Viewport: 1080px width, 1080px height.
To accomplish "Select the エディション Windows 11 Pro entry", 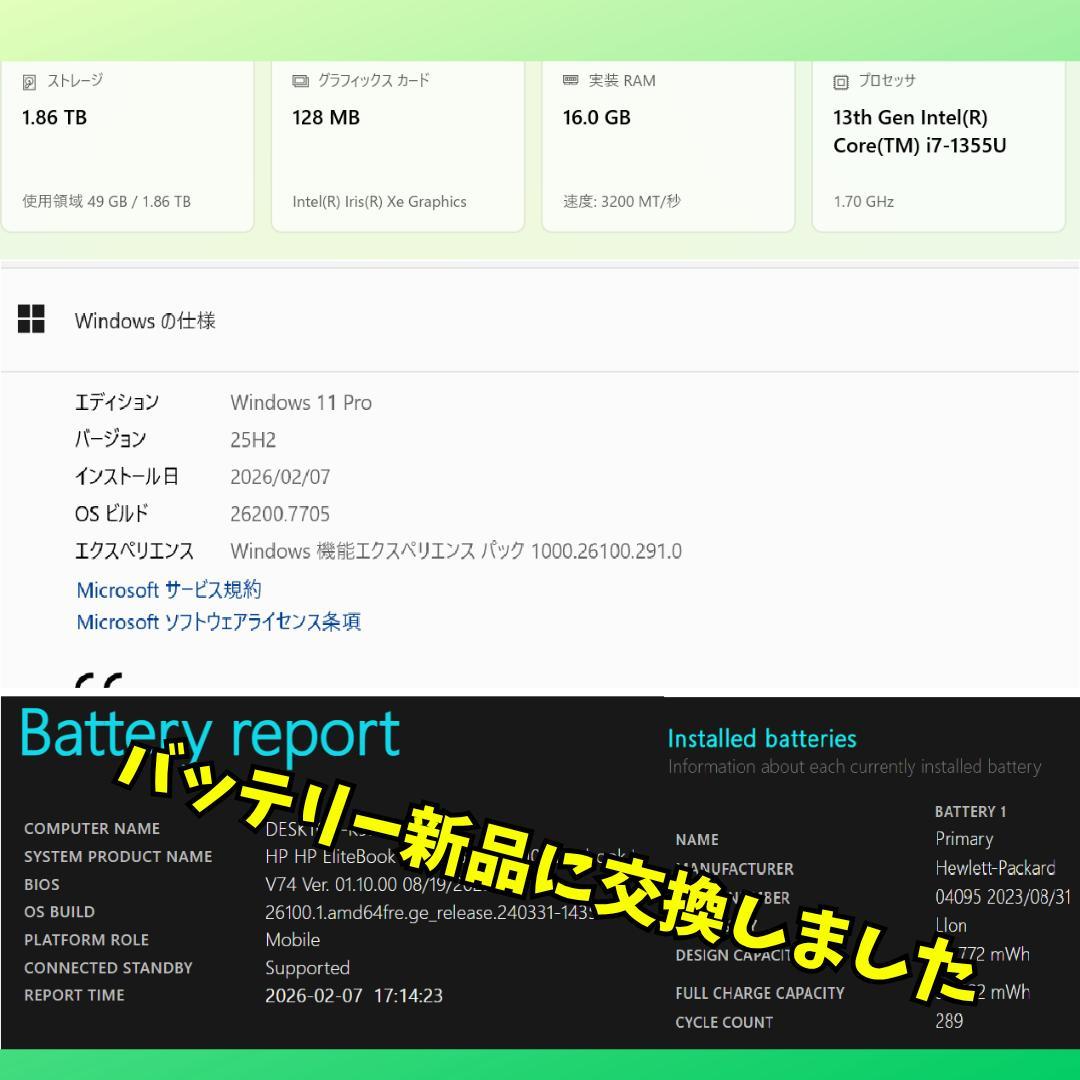I will (301, 402).
